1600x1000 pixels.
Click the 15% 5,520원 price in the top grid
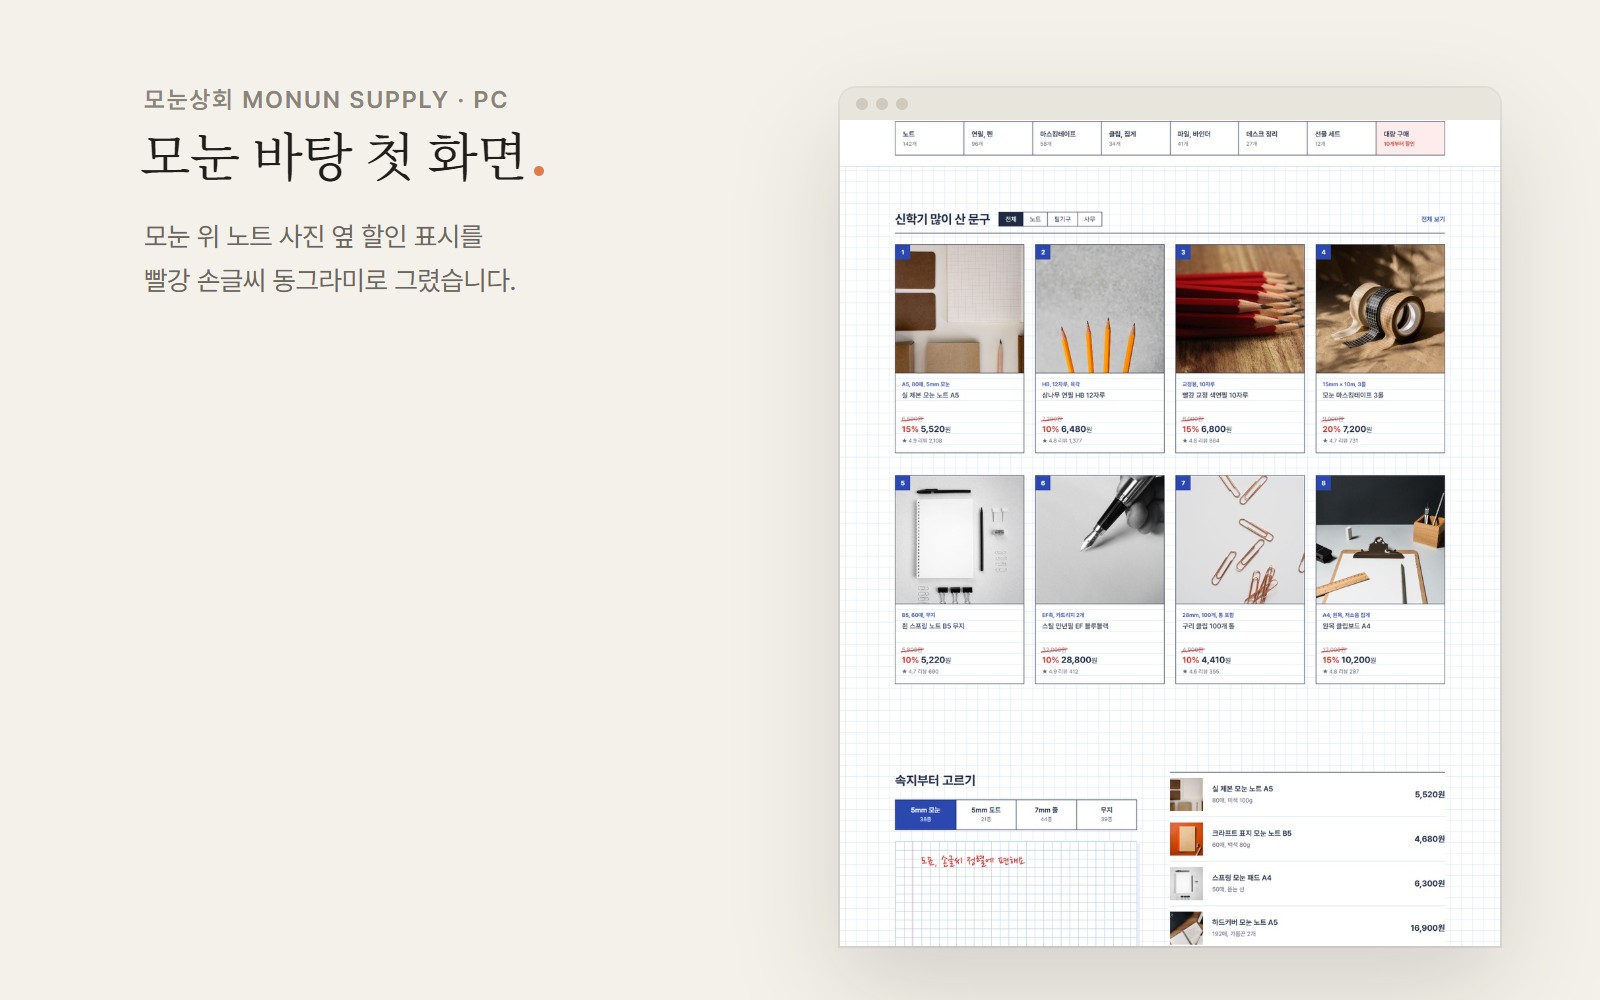(x=926, y=429)
